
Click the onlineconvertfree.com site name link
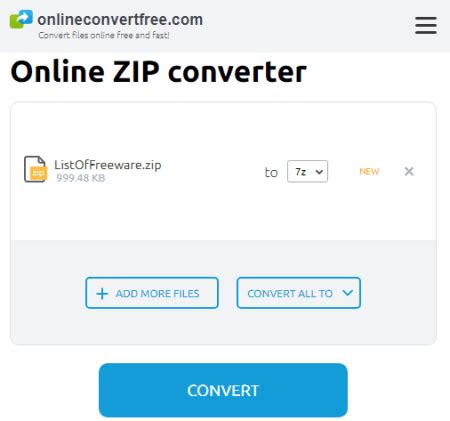120,19
